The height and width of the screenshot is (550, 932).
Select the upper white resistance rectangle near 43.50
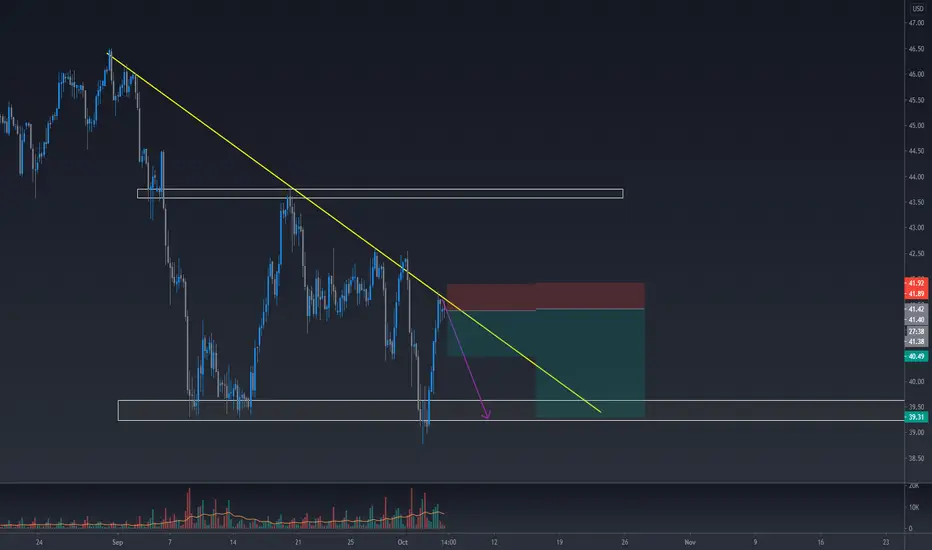[x=380, y=193]
